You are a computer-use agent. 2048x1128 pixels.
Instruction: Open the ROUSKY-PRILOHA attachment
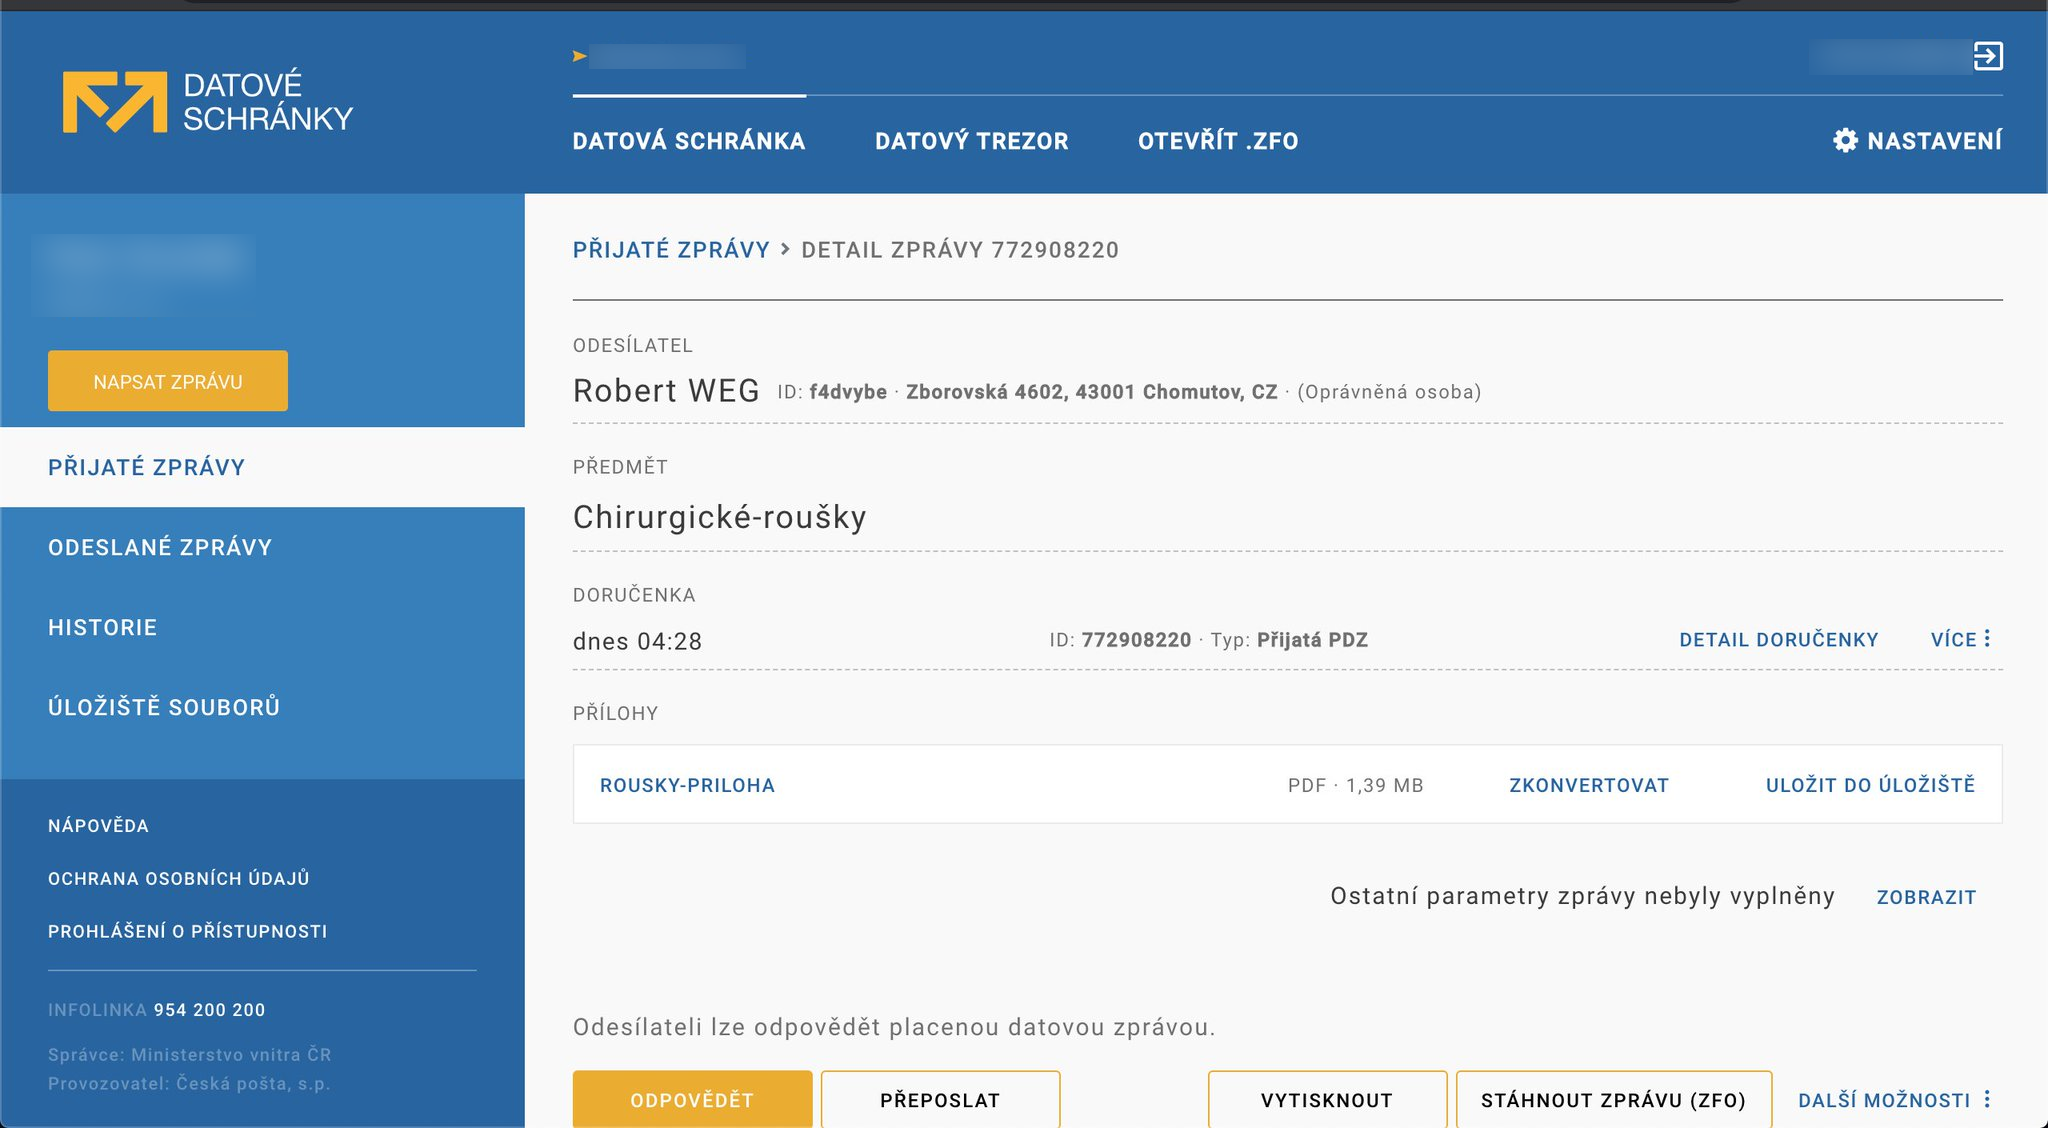(x=687, y=785)
